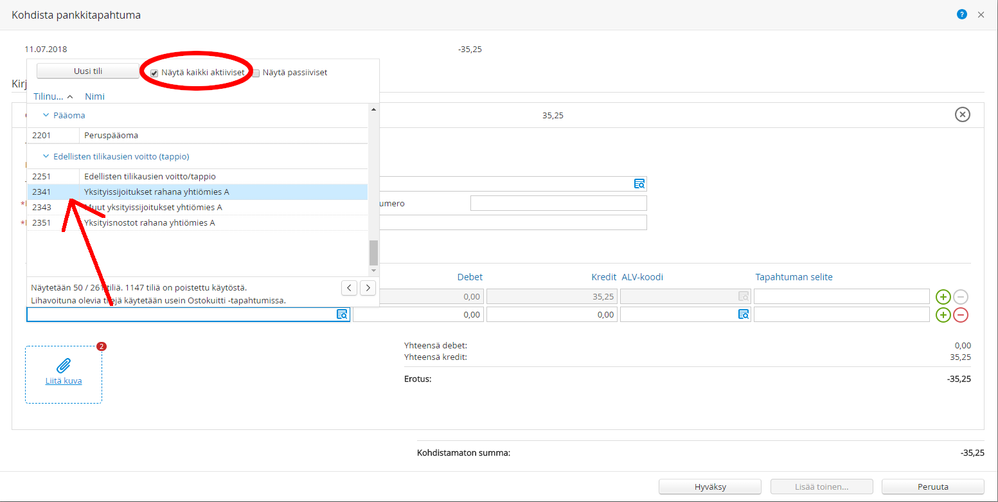Click the Uusi tili button
This screenshot has width=998, height=502.
(88, 71)
